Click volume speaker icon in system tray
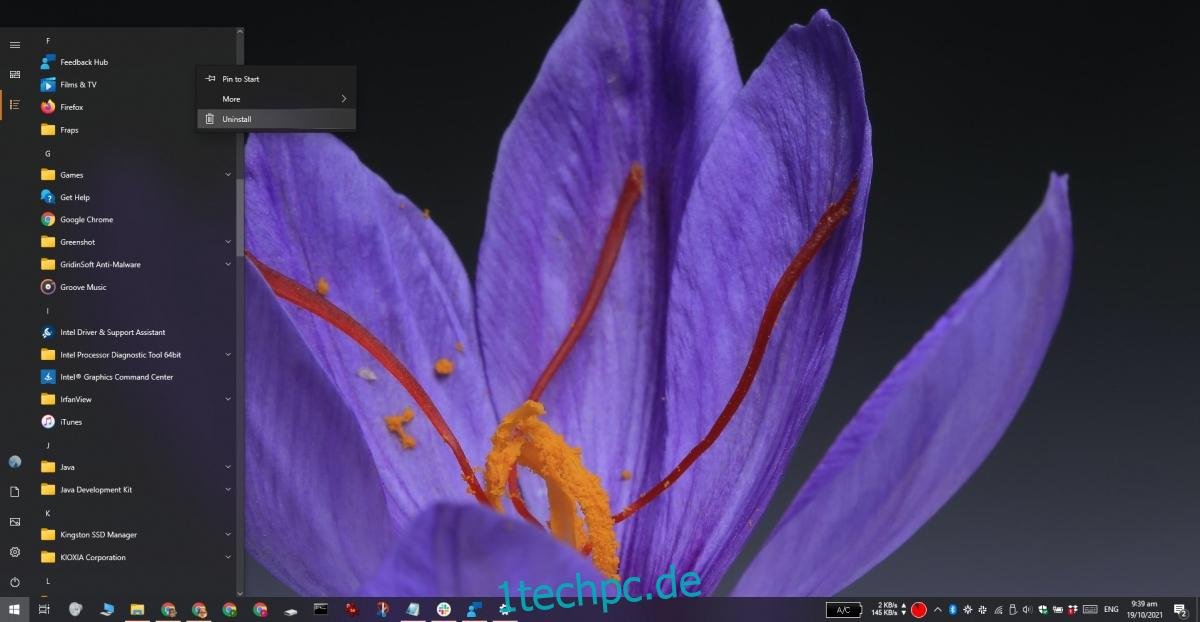Image resolution: width=1200 pixels, height=622 pixels. [x=1027, y=609]
